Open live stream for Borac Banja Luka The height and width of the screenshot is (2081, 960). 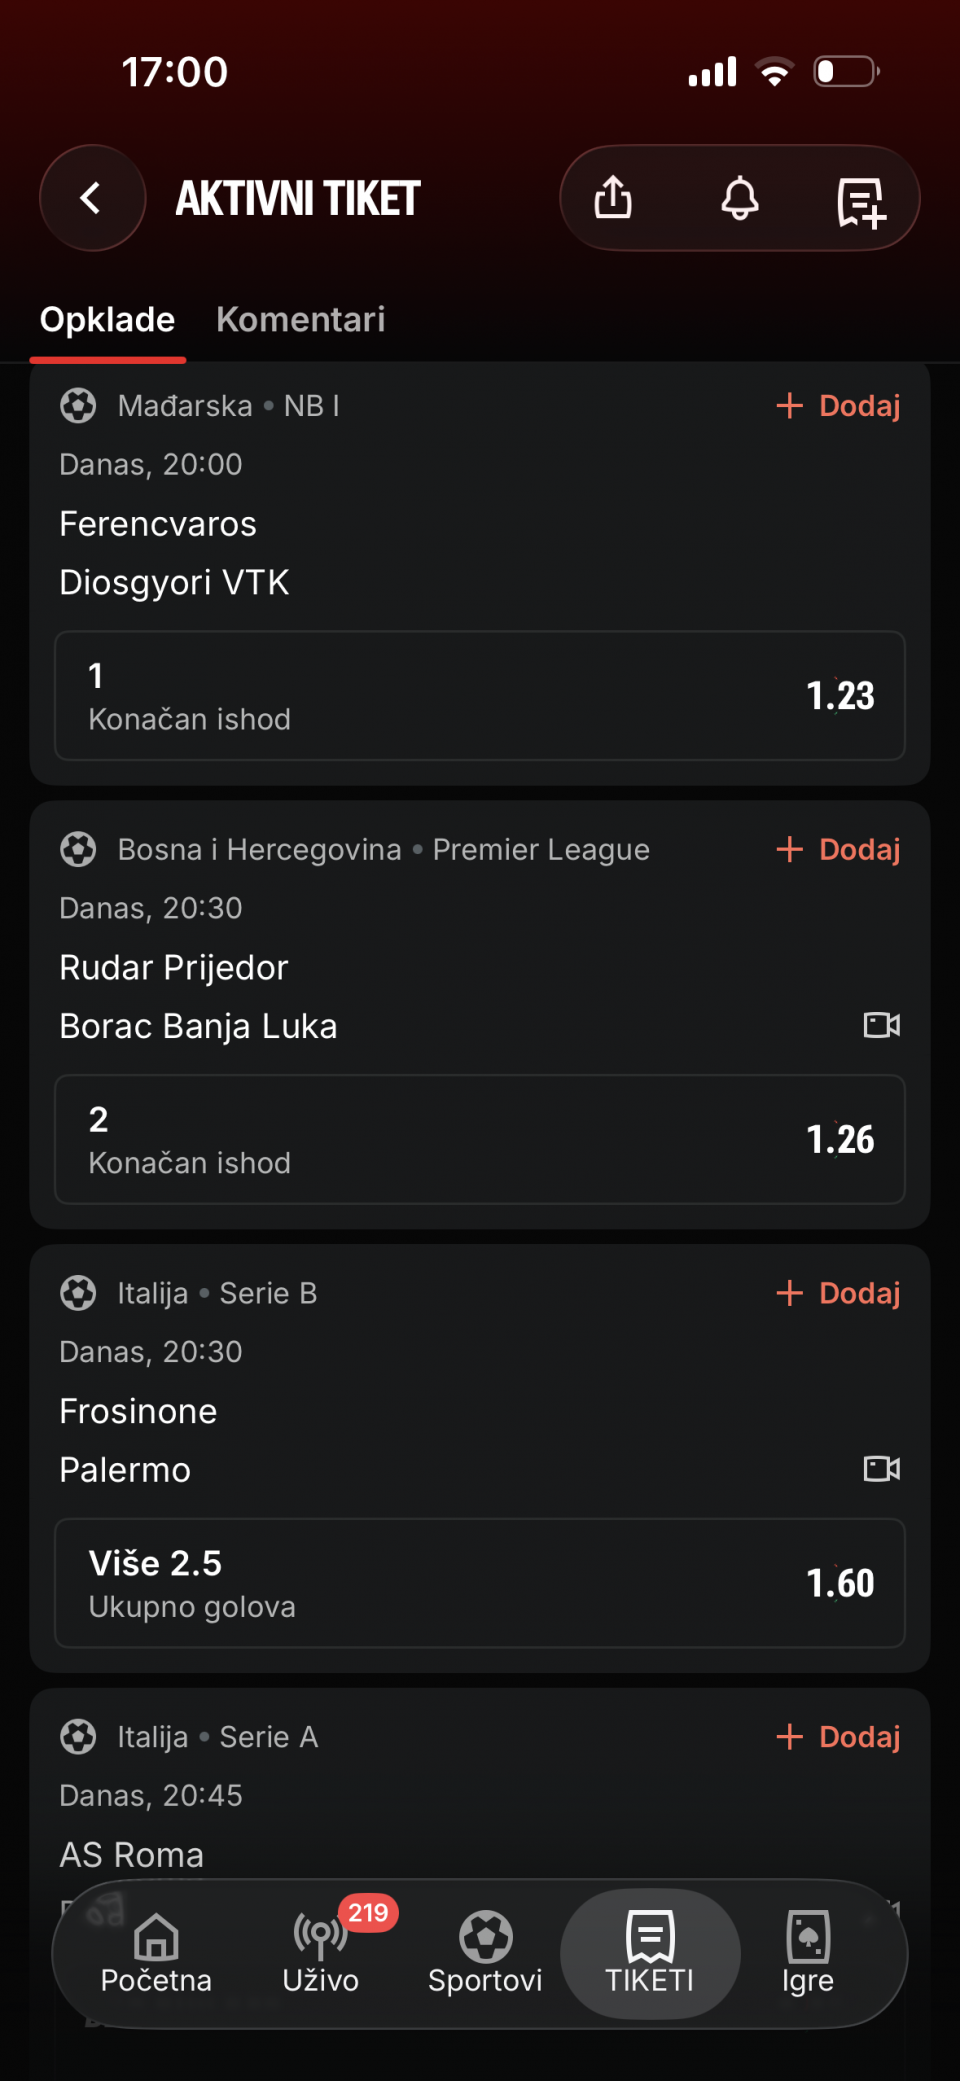point(881,1025)
